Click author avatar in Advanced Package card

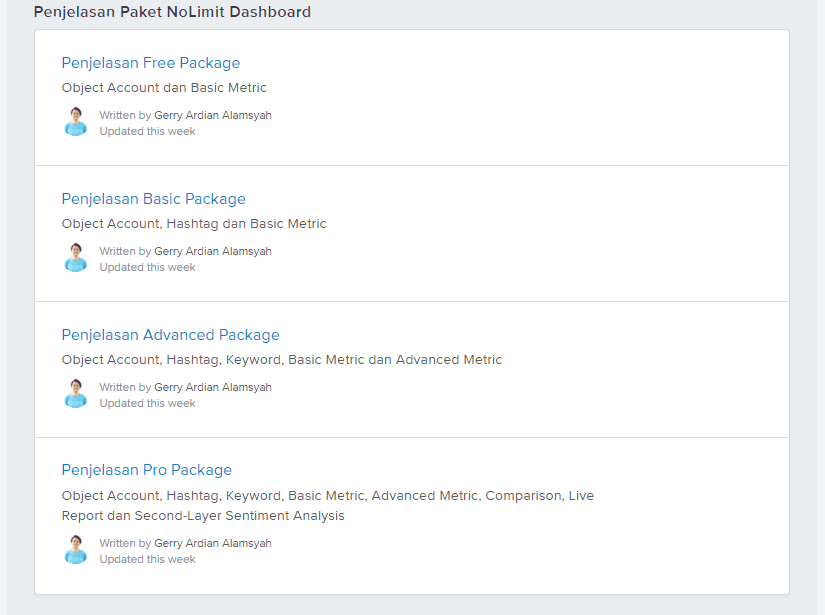76,394
